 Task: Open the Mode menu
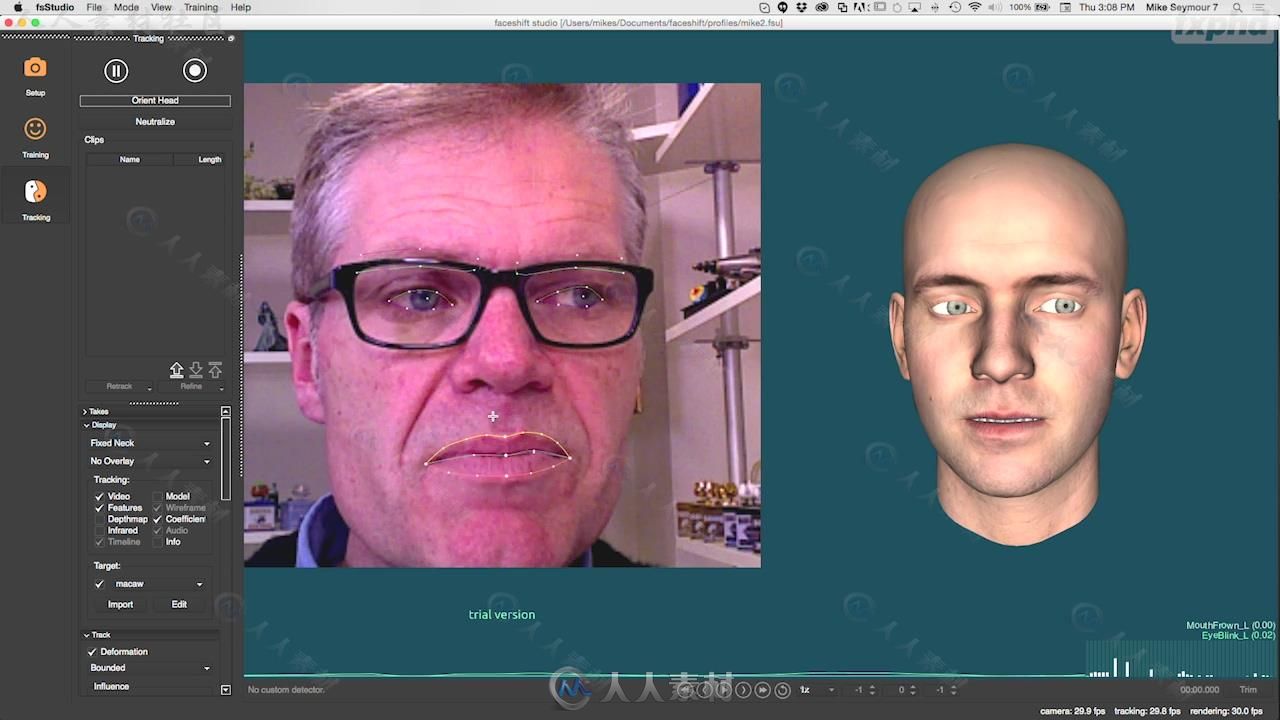[x=126, y=7]
